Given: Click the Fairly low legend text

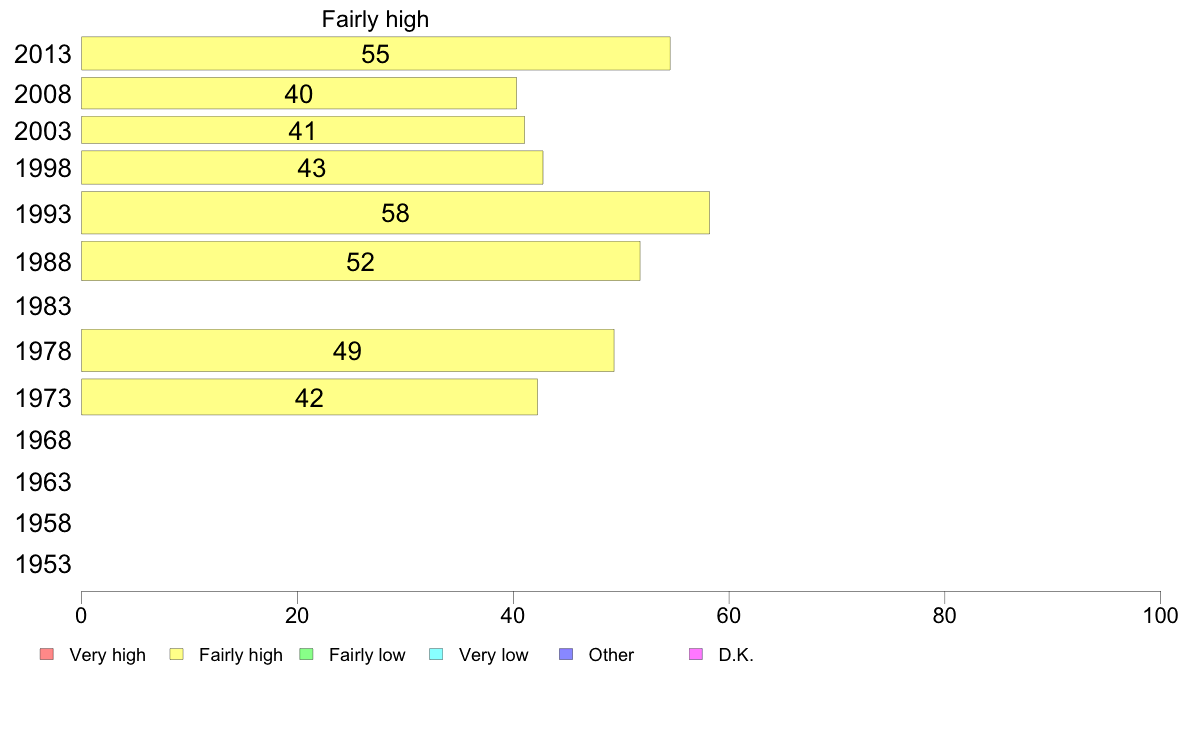Looking at the screenshot, I should click(x=367, y=655).
